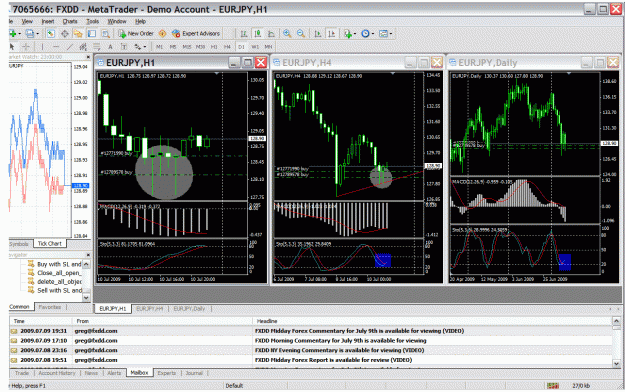625x392 pixels.
Task: Click the New Order button
Action: pos(136,34)
